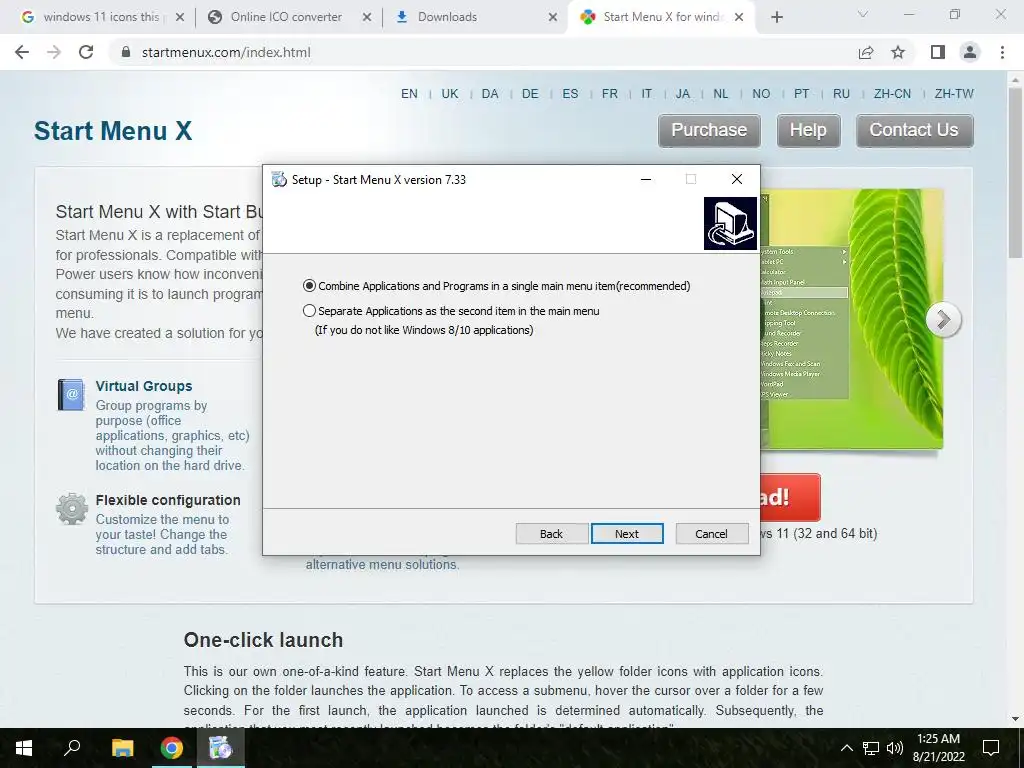Open the Virtual Groups heading
The width and height of the screenshot is (1024, 768).
(x=144, y=386)
